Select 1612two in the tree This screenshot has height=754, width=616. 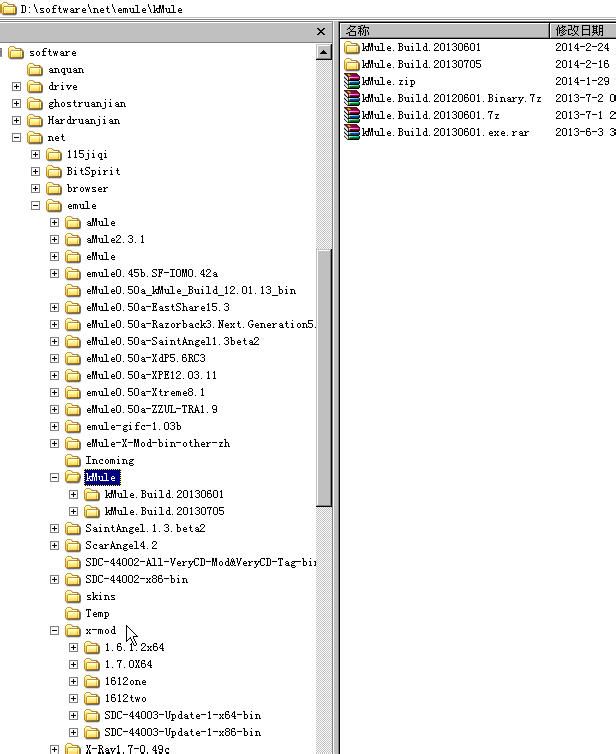point(126,698)
